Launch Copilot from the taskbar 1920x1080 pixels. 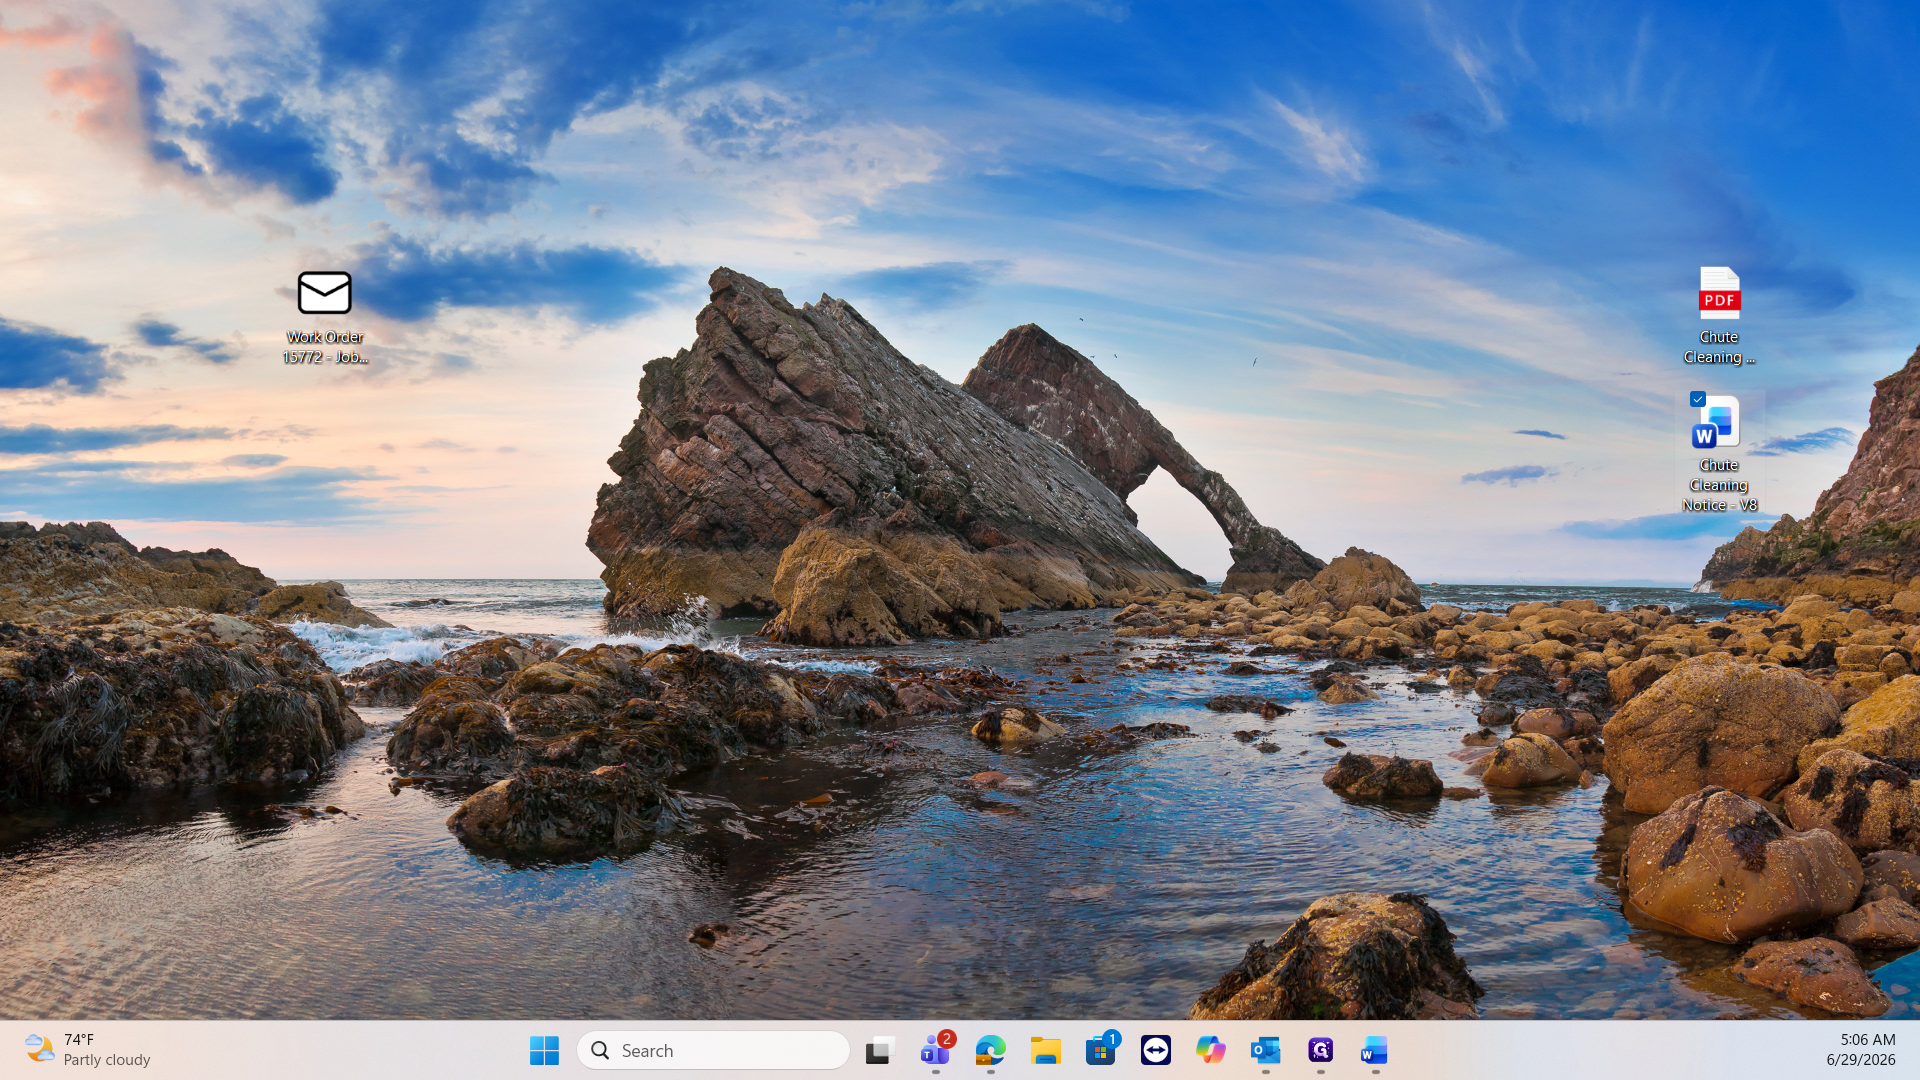coord(1211,1050)
